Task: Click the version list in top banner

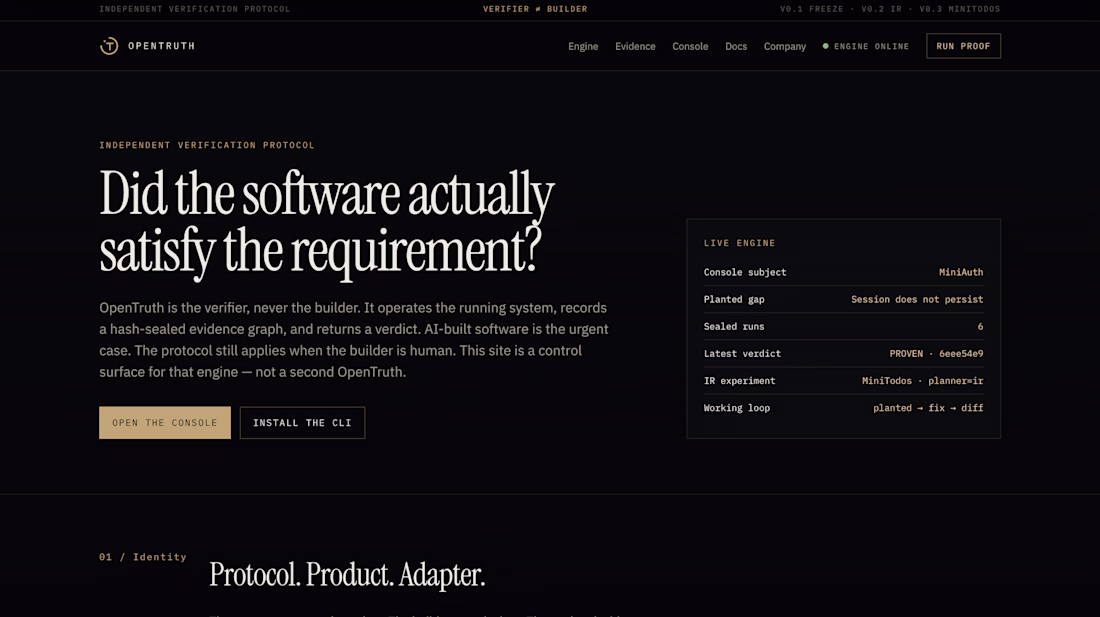Action: point(890,9)
